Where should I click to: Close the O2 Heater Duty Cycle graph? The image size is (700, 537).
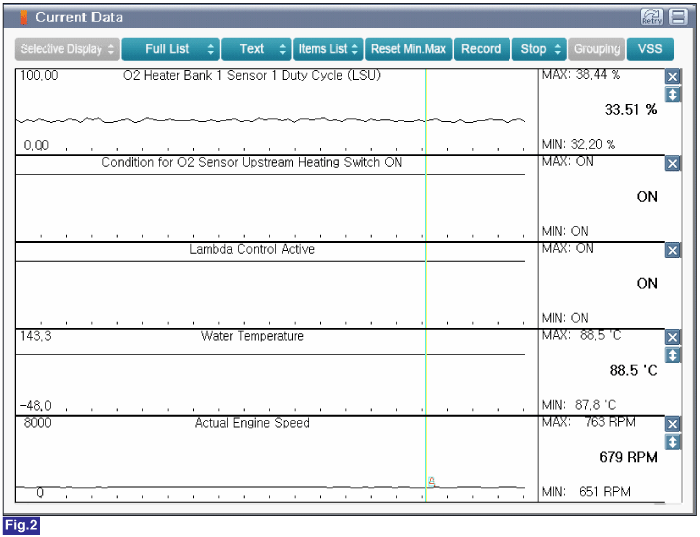tap(672, 77)
